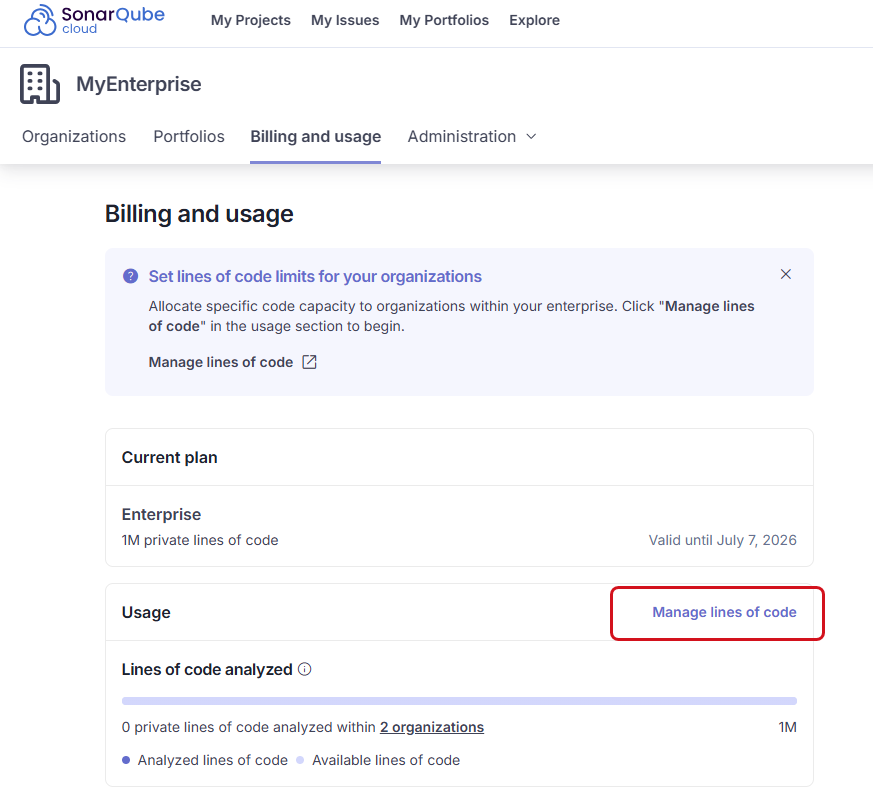Click the MyEnterprise enterprise name

pos(139,84)
